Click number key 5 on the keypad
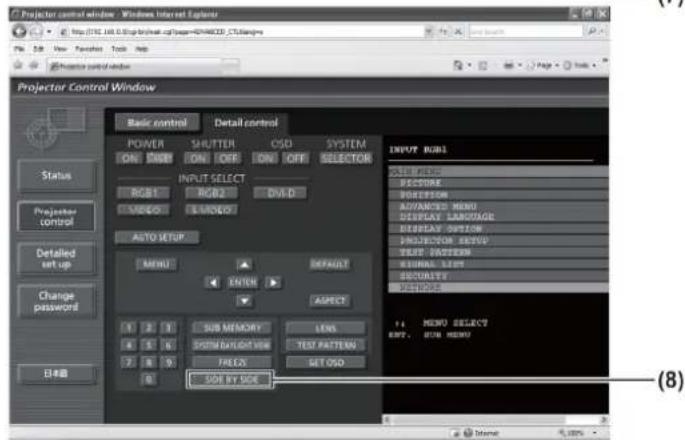Image resolution: width=685 pixels, height=440 pixels. [149, 345]
